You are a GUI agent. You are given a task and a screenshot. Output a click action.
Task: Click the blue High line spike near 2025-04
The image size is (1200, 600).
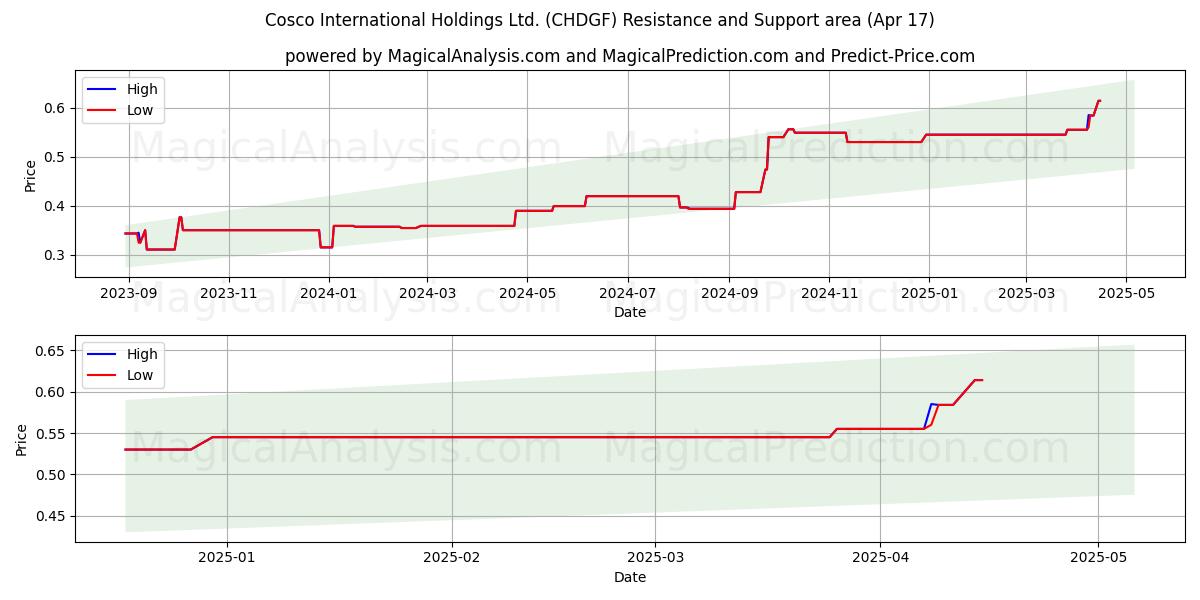(931, 405)
